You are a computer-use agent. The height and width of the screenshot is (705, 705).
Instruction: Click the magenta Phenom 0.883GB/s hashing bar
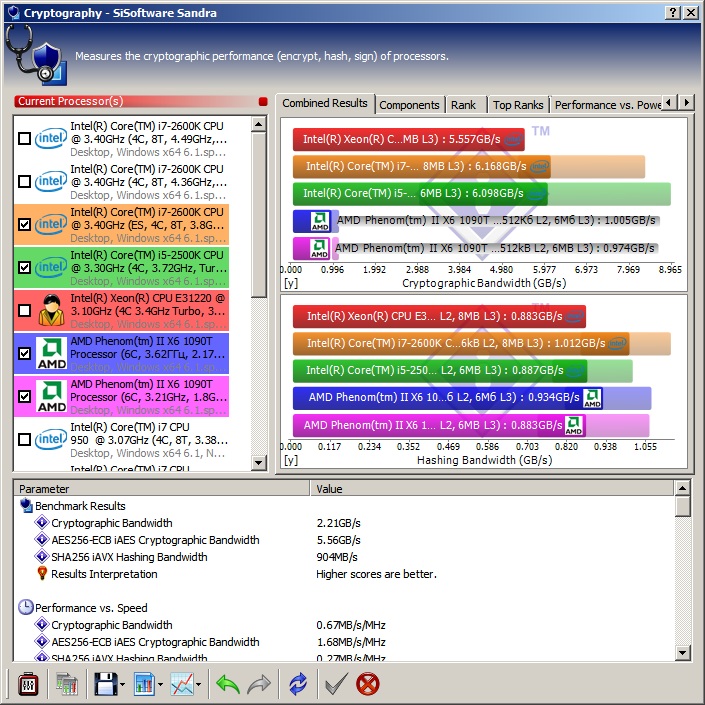point(438,425)
